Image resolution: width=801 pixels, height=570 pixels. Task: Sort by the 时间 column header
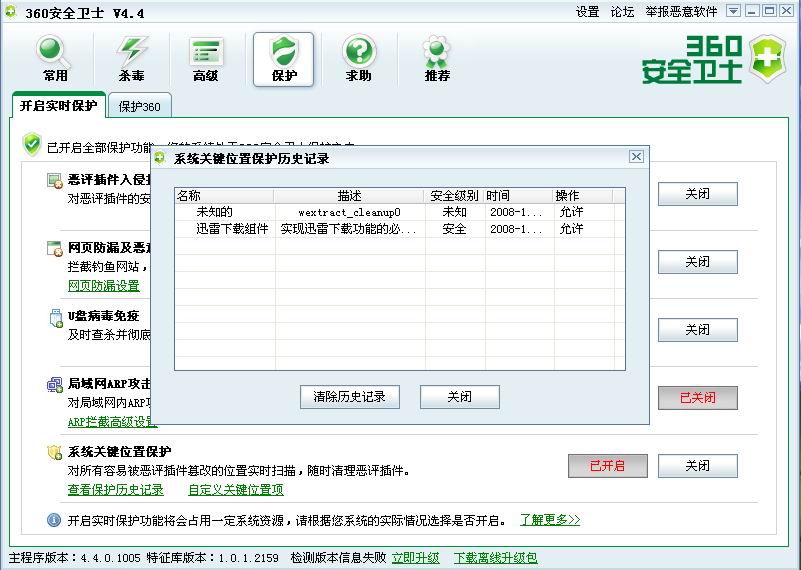[519, 196]
